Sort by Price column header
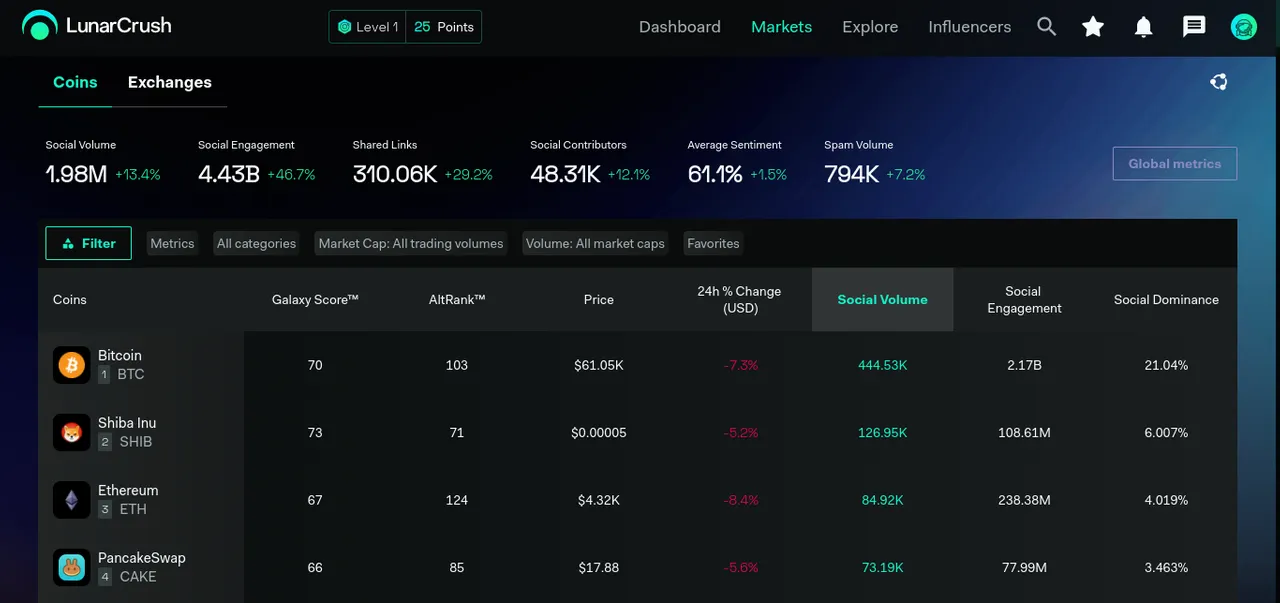Viewport: 1280px width, 603px height. [x=599, y=300]
